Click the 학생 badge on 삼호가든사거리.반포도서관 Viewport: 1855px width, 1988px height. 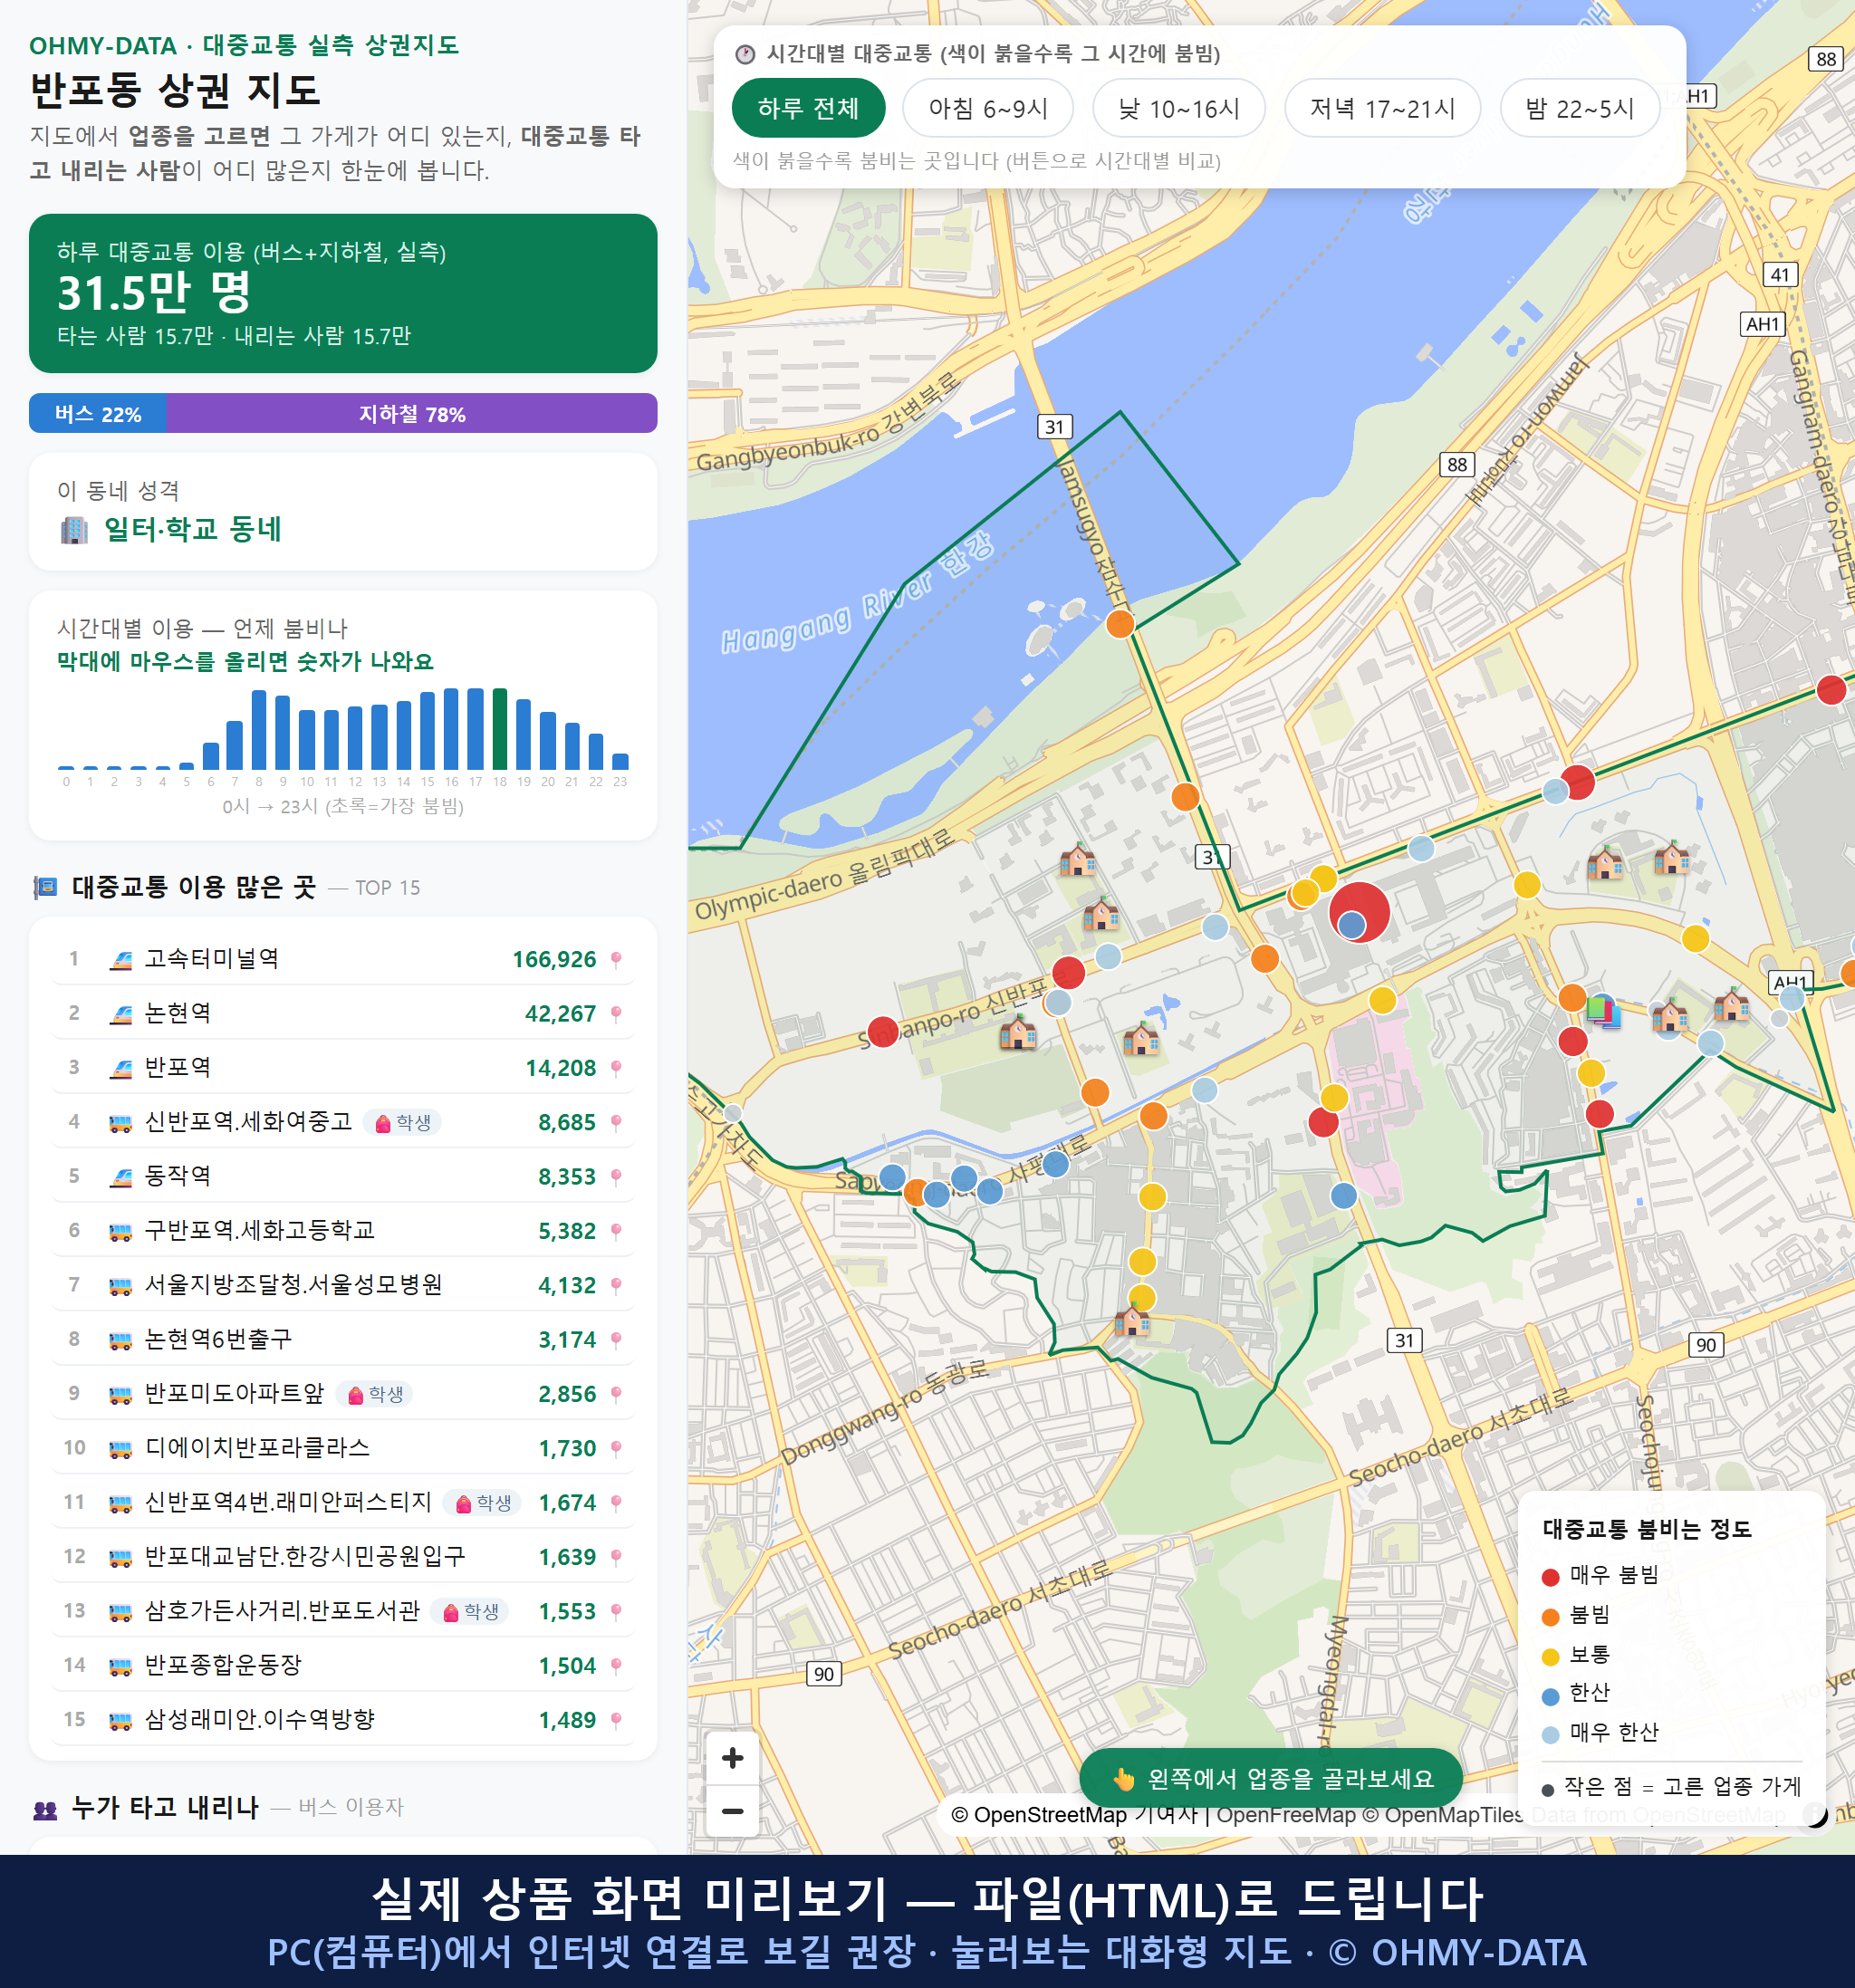pos(471,1611)
